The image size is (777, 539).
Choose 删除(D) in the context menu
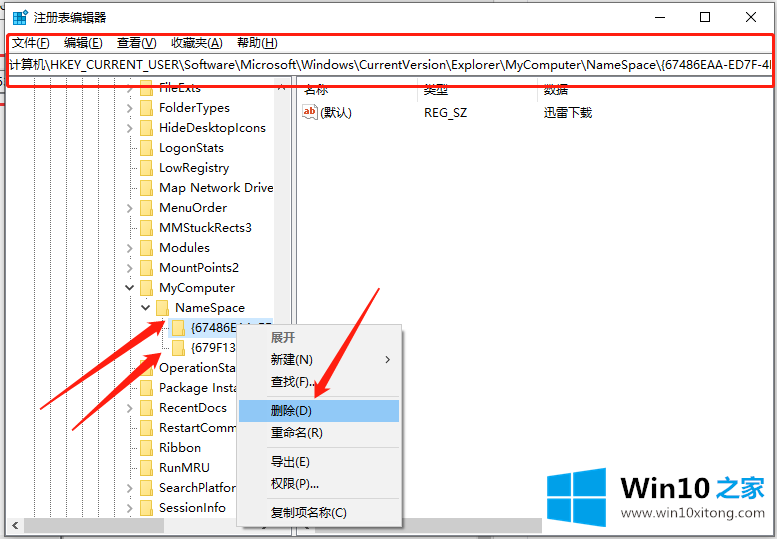pos(319,411)
